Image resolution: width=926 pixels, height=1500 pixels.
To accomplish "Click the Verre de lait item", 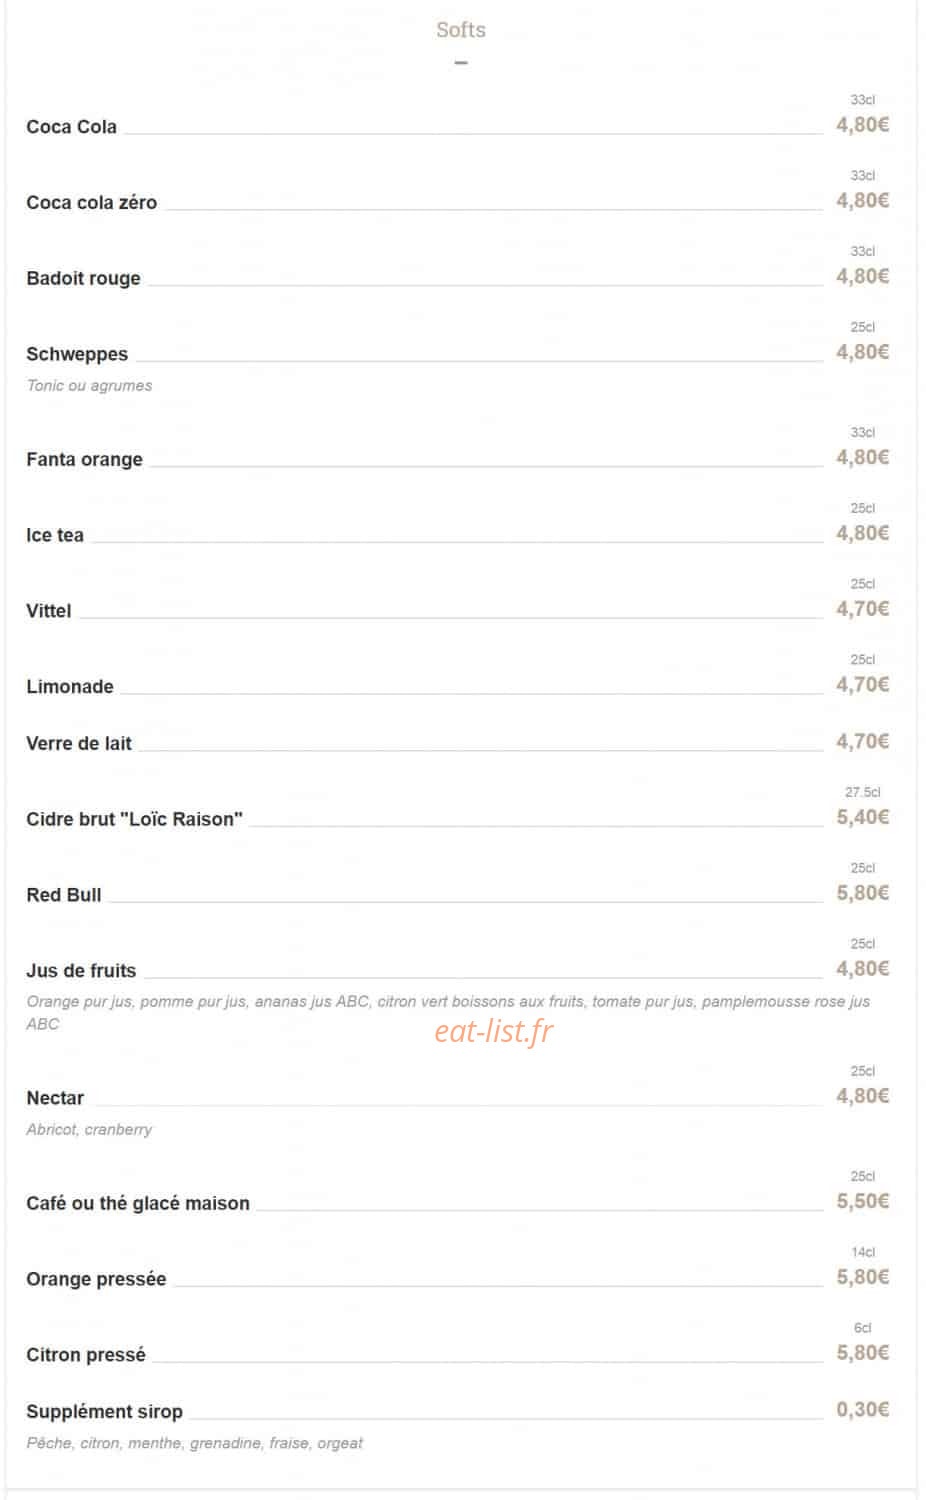I will tap(79, 744).
